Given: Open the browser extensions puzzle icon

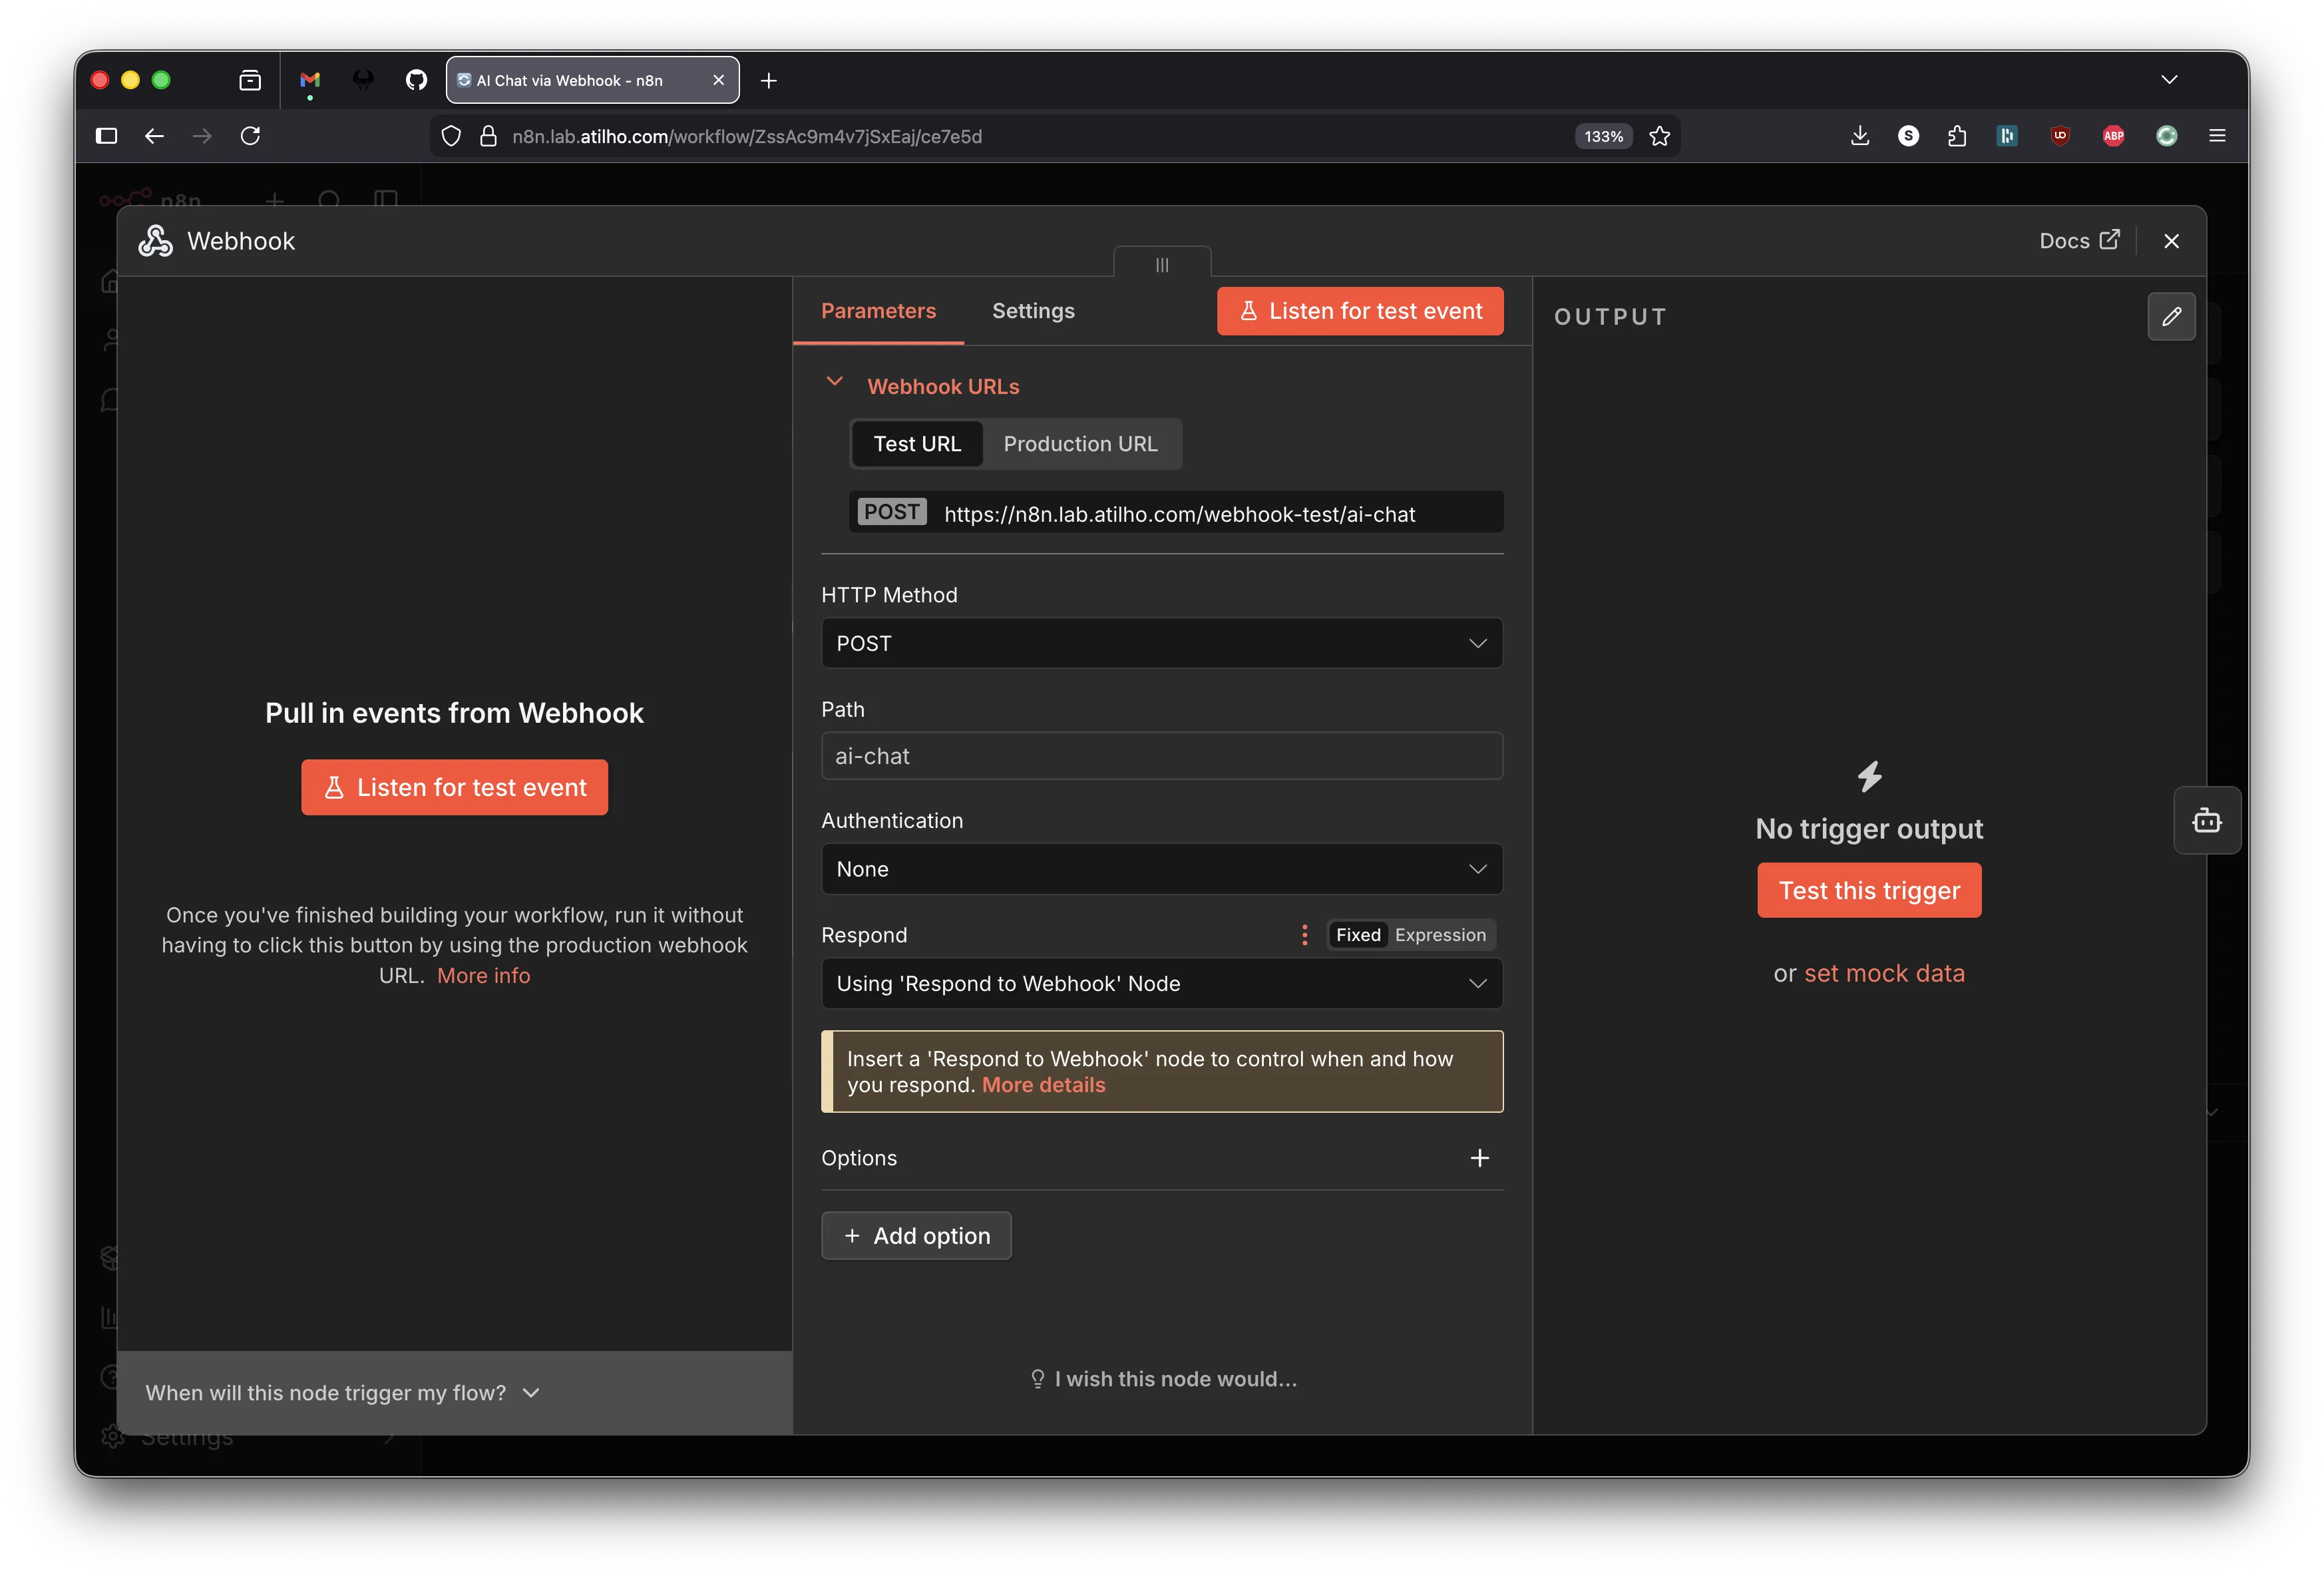Looking at the screenshot, I should pyautogui.click(x=1957, y=136).
